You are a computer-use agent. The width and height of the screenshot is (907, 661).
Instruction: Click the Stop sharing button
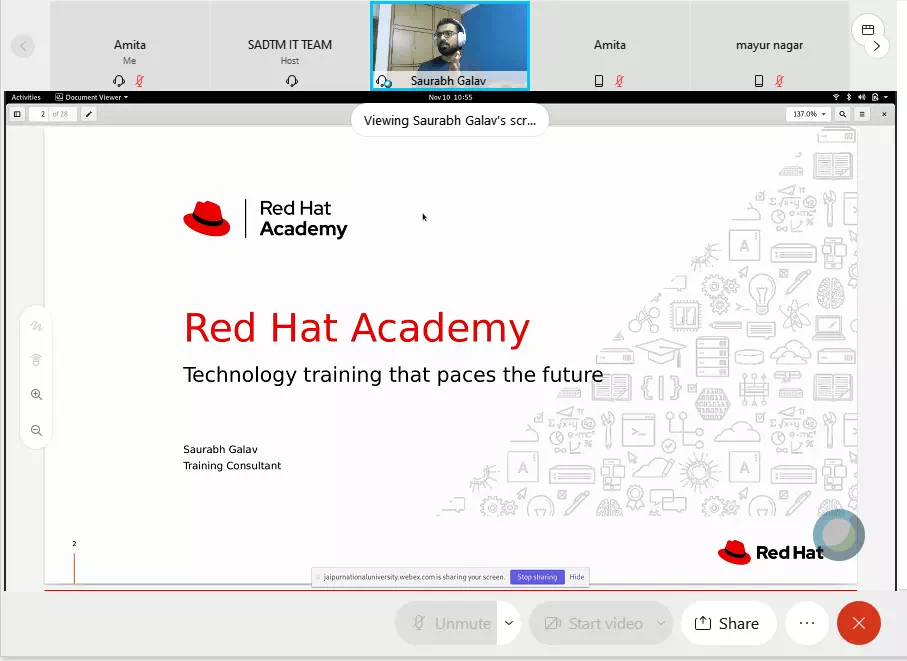[x=537, y=577]
